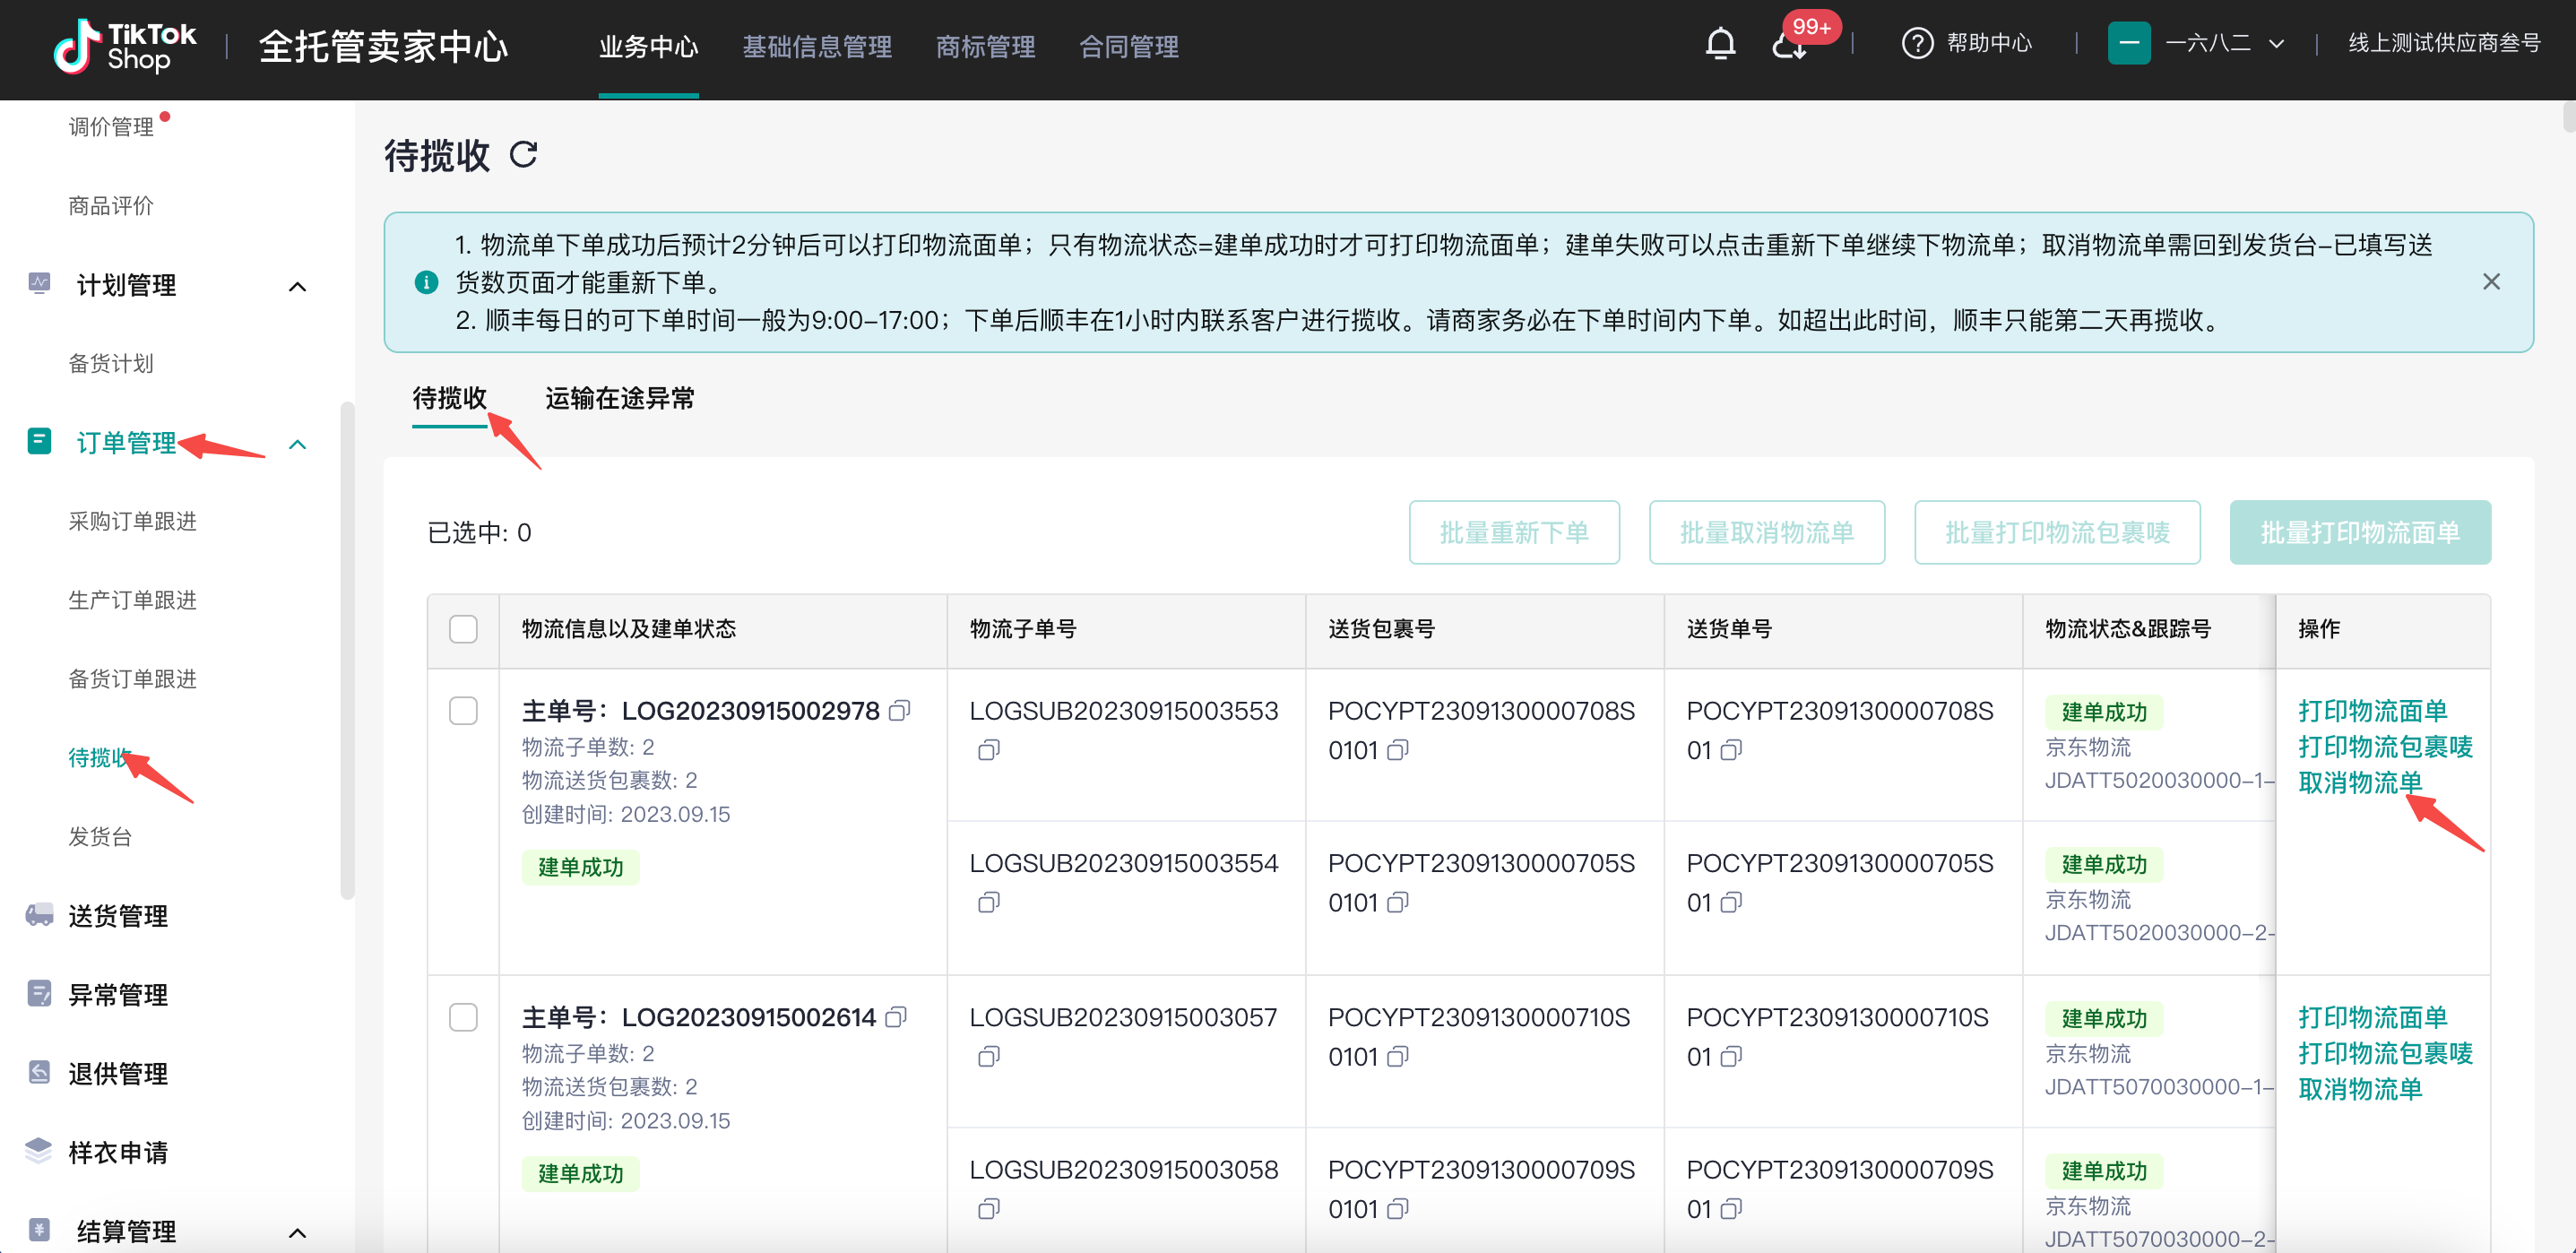Click 打印物流包裹唛 for LOG20230915002614
The width and height of the screenshot is (2576, 1253).
click(2385, 1053)
